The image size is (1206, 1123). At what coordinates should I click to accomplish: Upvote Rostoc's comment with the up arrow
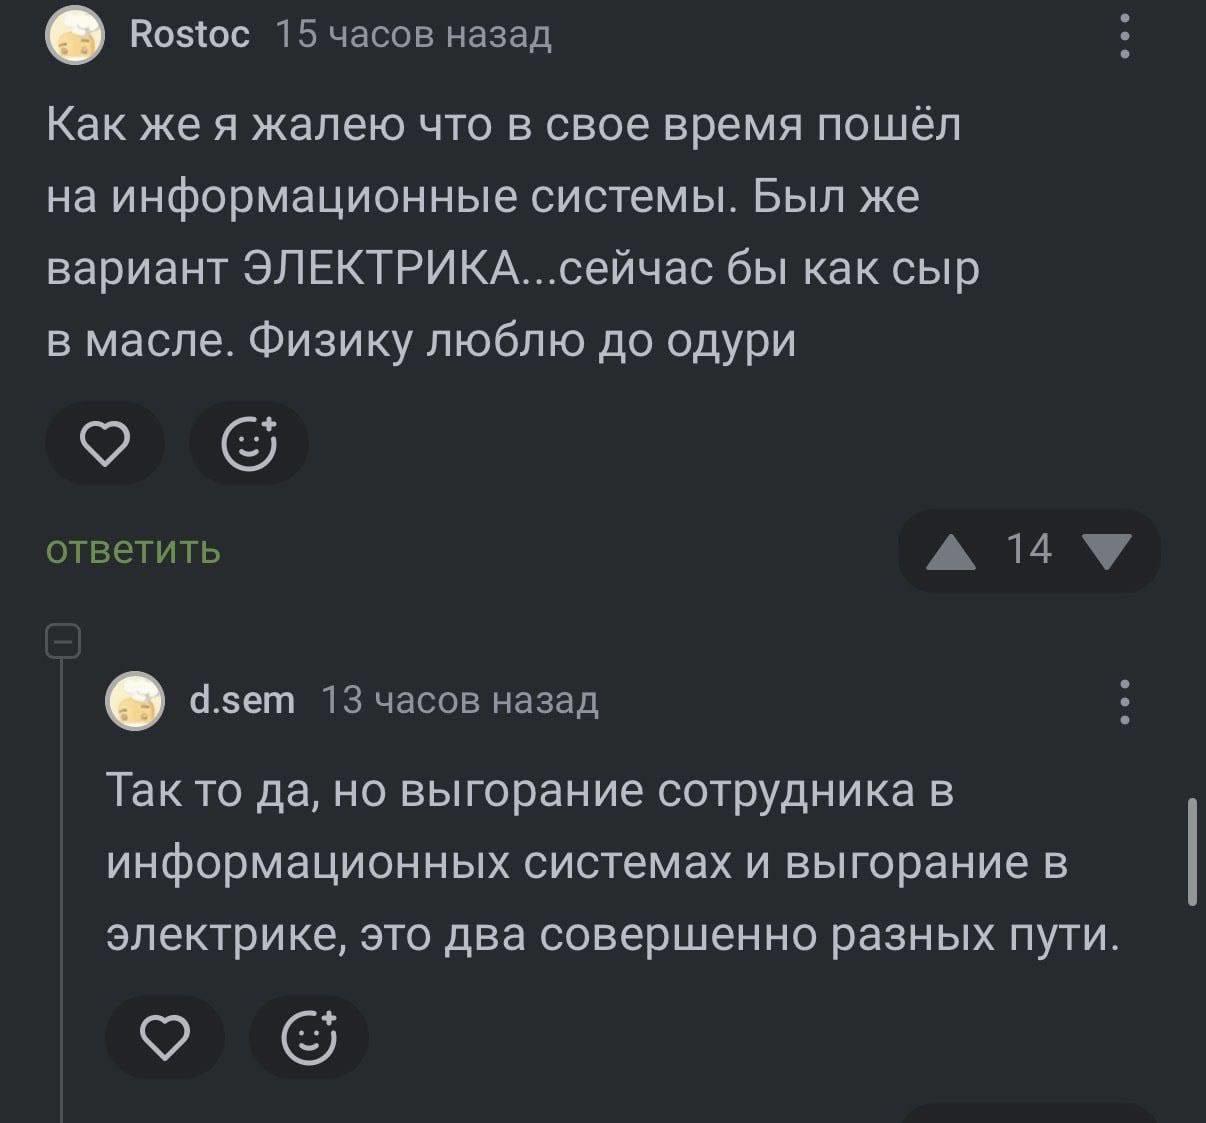coord(950,551)
